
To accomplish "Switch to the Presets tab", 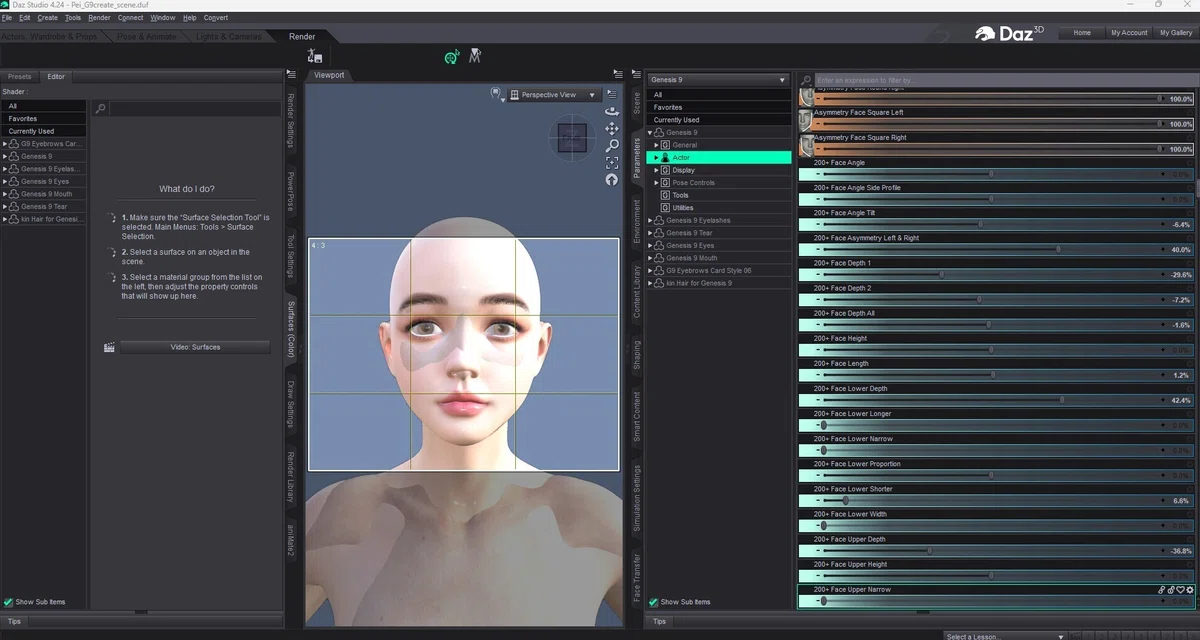I will pos(20,76).
